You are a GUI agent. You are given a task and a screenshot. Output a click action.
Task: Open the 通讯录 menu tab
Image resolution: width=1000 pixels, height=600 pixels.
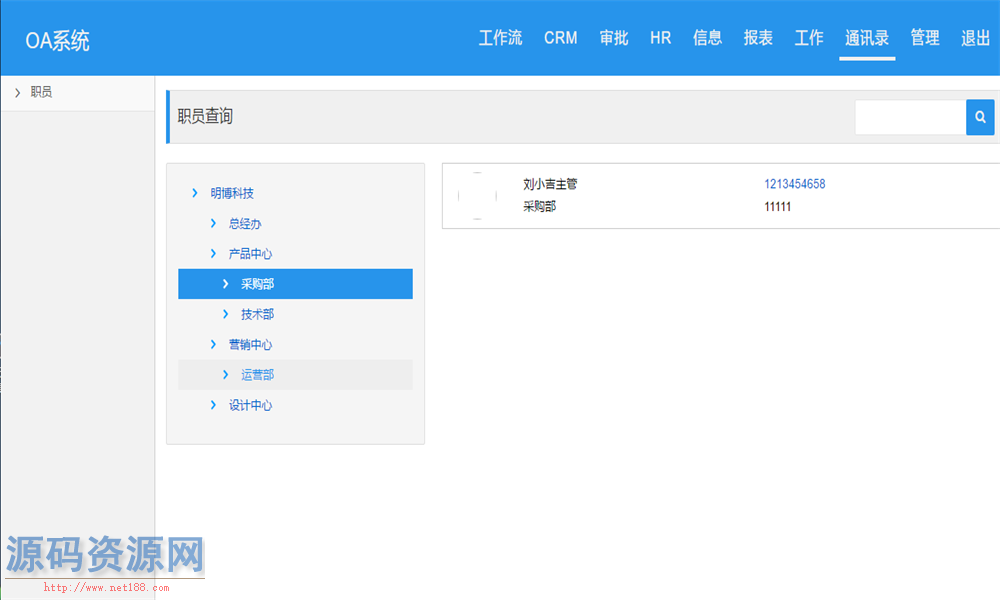866,37
